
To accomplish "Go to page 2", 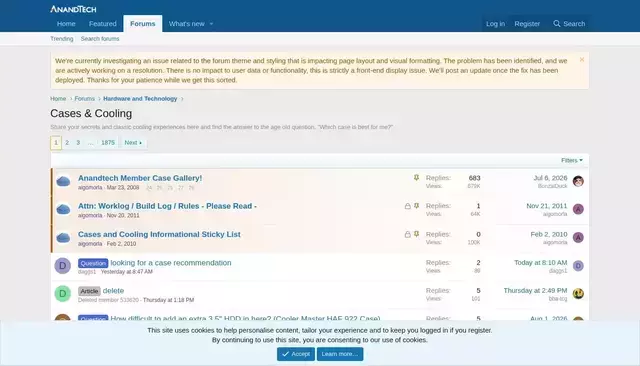I will point(67,142).
